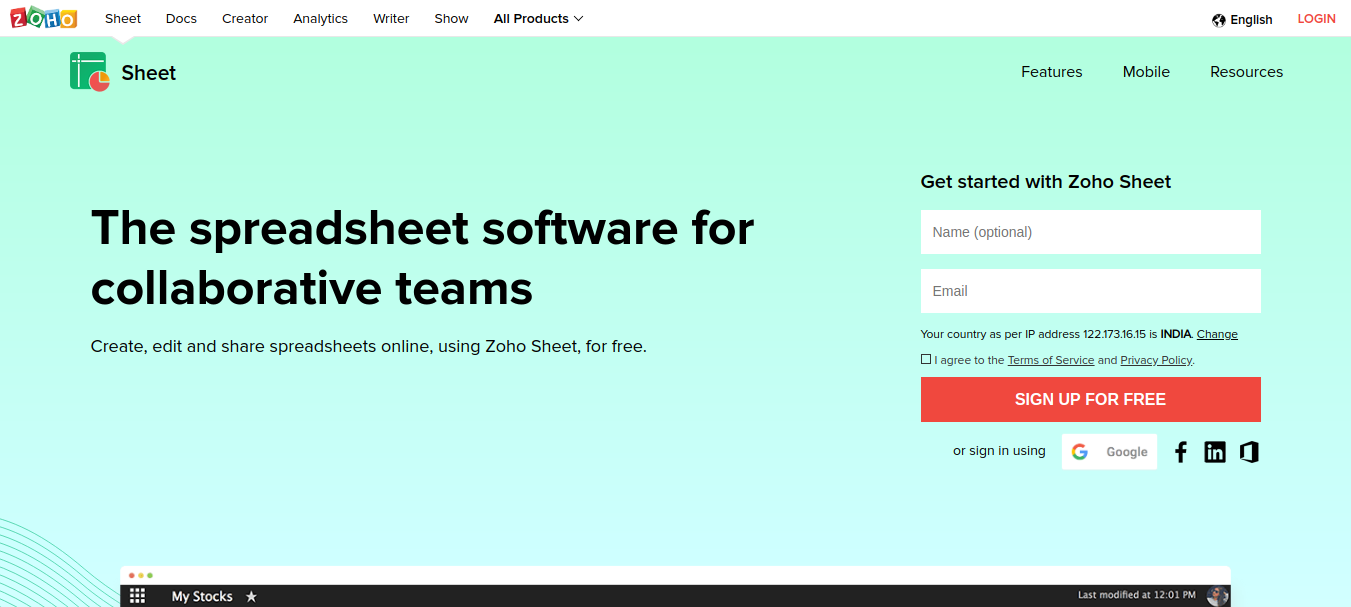Click the user avatar in the spreadsheet preview
The width and height of the screenshot is (1351, 607).
1217,596
